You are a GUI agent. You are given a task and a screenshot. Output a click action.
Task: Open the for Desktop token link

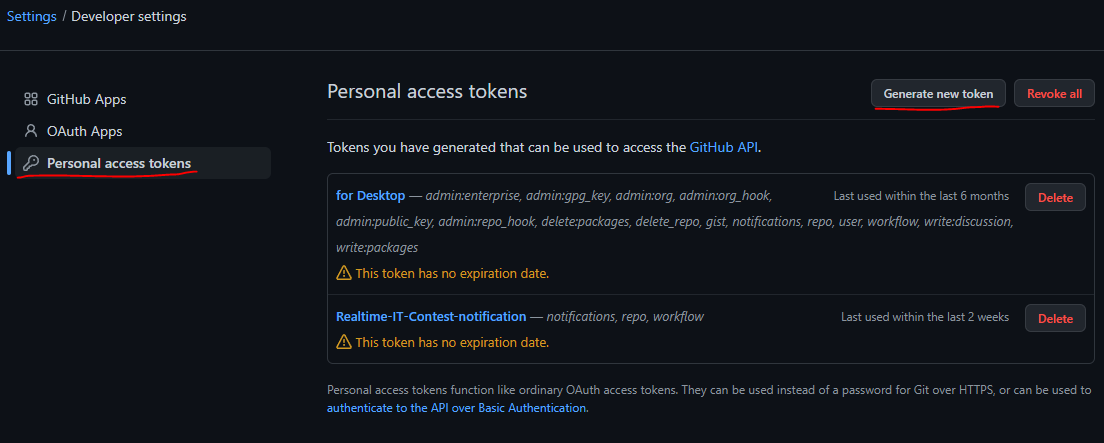pyautogui.click(x=370, y=195)
